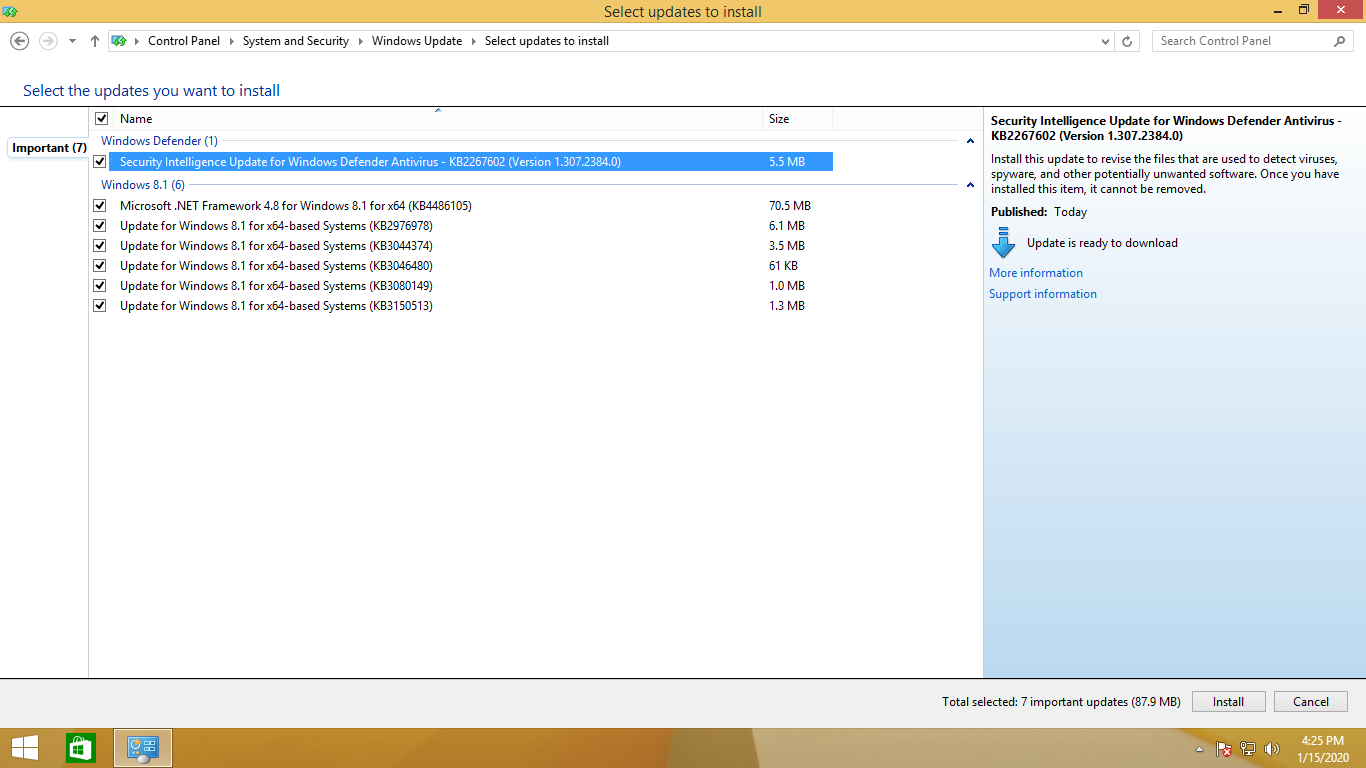This screenshot has width=1366, height=768.
Task: Click the window title bar icon
Action: pos(11,11)
